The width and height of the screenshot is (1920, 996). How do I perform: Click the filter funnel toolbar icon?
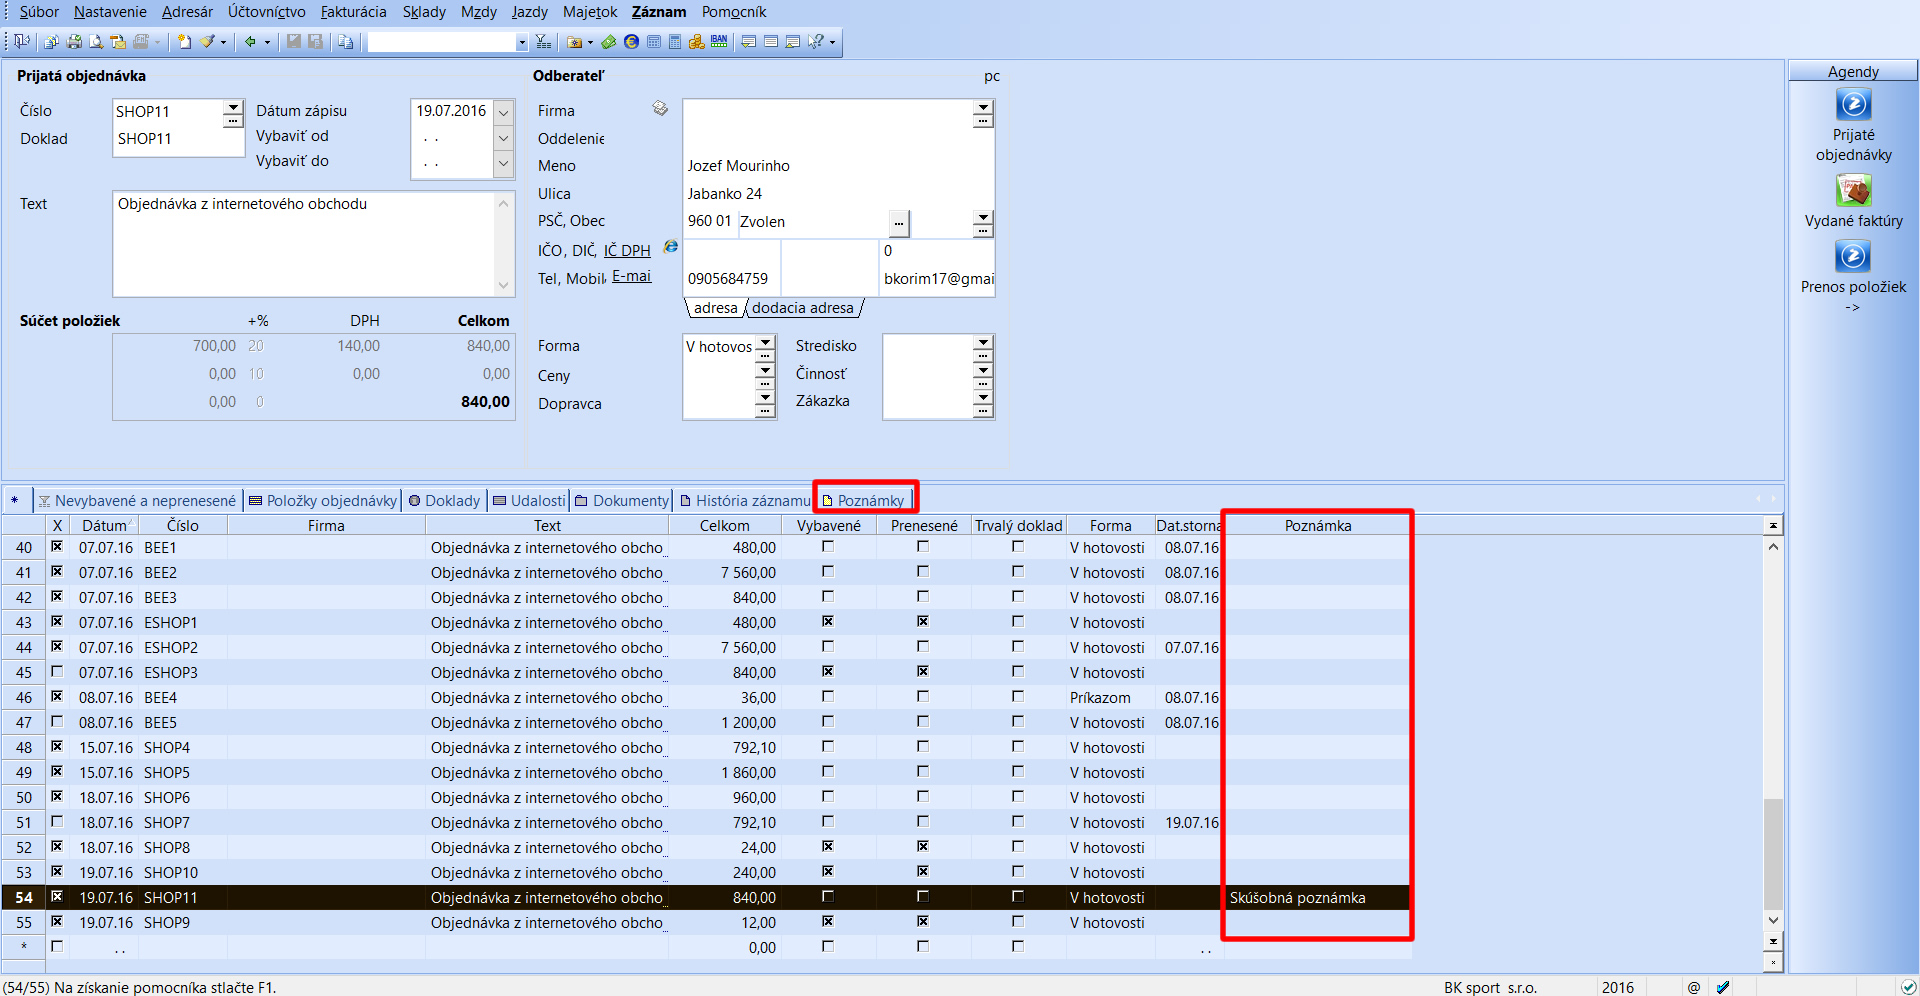pos(543,42)
